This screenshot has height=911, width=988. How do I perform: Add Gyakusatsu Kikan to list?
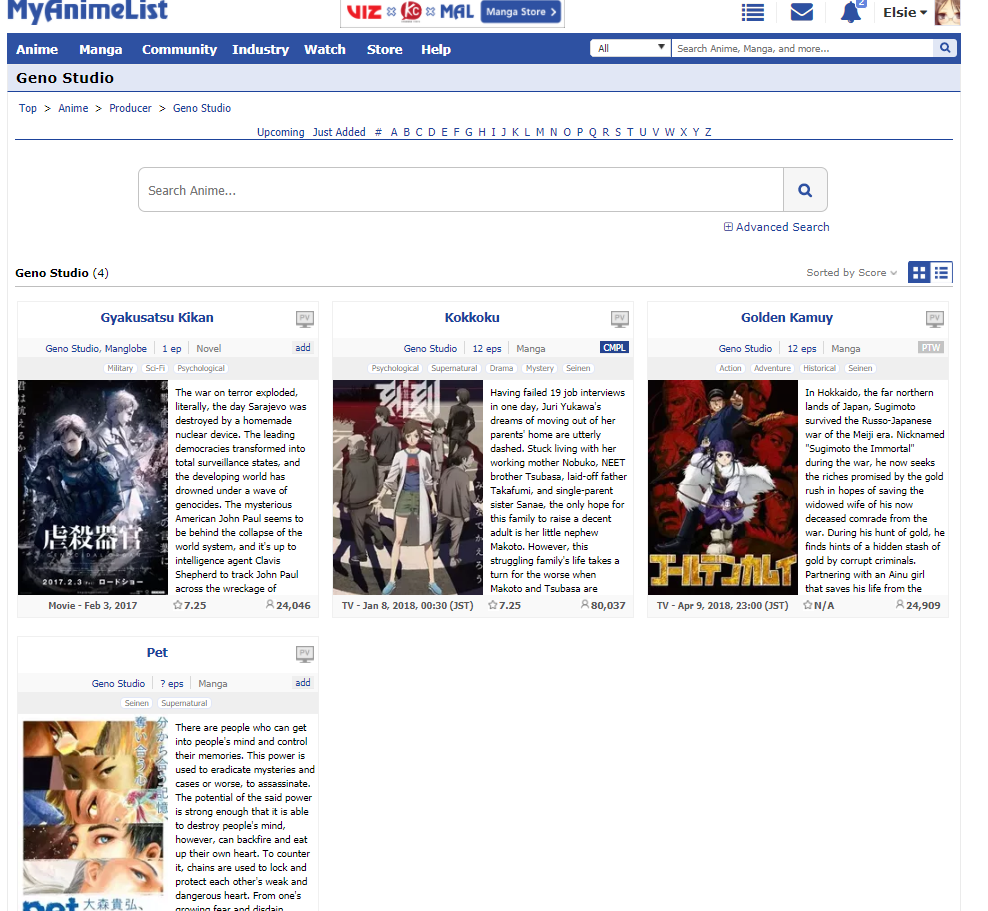303,348
